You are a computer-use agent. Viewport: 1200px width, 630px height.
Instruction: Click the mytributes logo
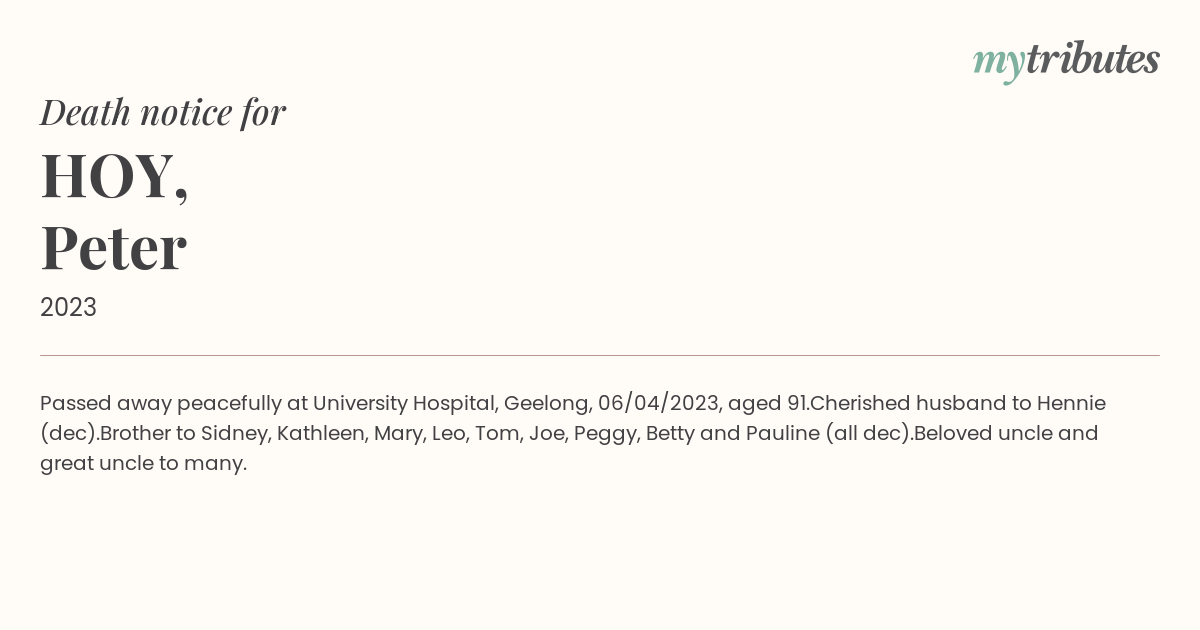pos(1066,61)
